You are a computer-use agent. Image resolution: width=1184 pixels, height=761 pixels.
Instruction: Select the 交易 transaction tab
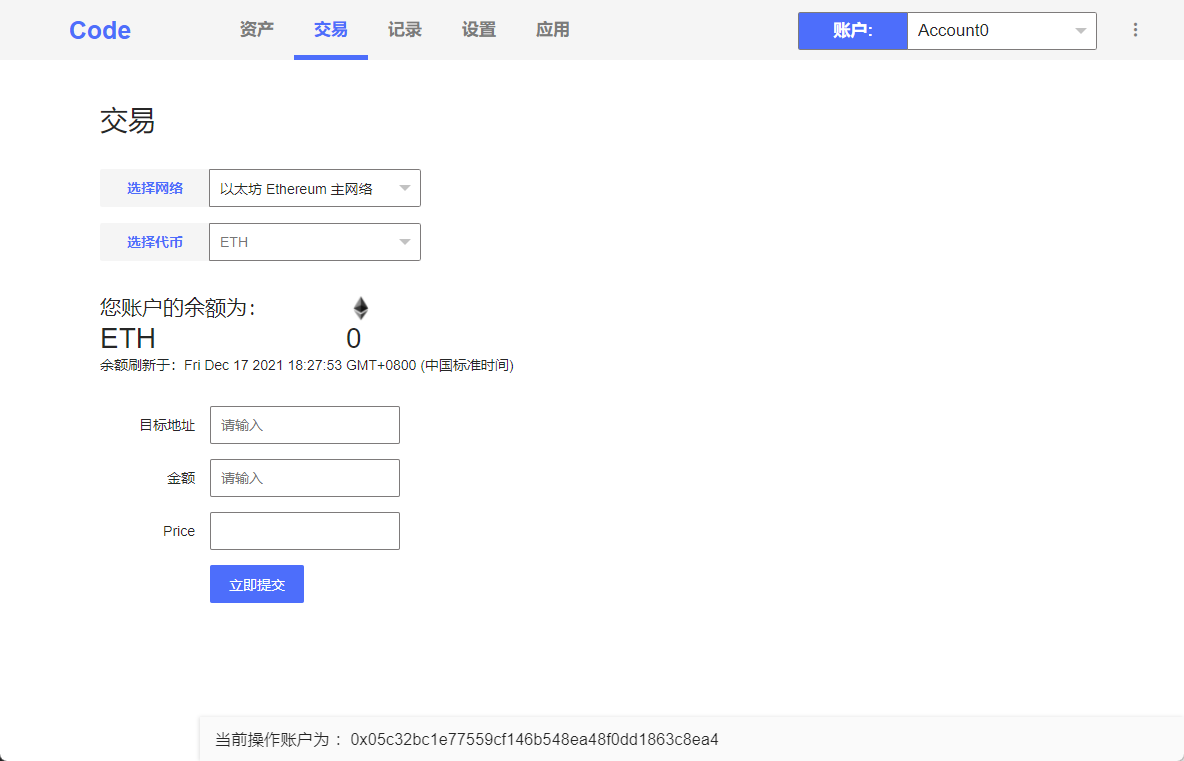point(330,30)
